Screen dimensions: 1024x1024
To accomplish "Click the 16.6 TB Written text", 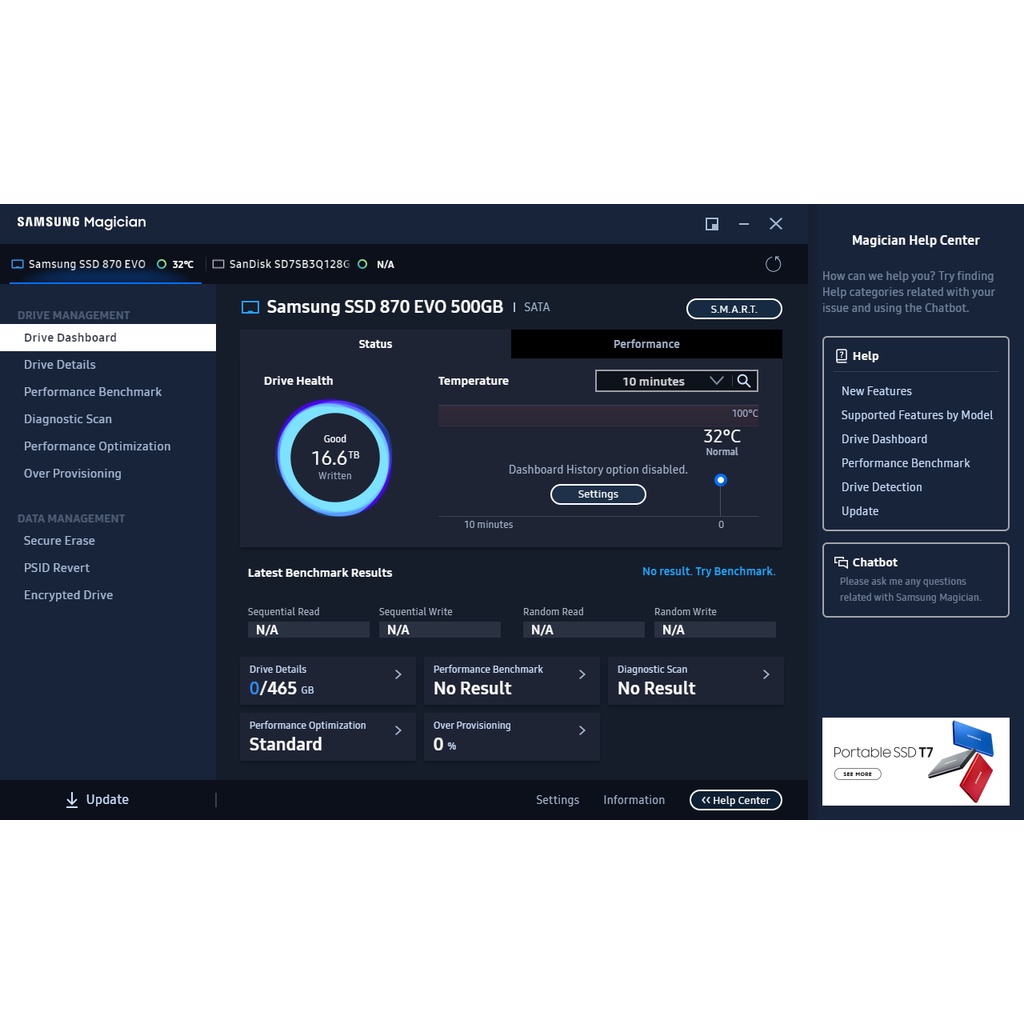I will coord(335,463).
